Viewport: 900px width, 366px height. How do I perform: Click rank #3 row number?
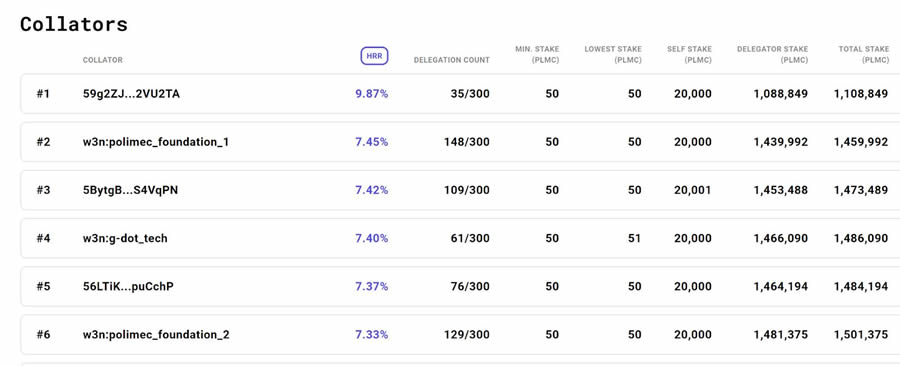[x=44, y=190]
